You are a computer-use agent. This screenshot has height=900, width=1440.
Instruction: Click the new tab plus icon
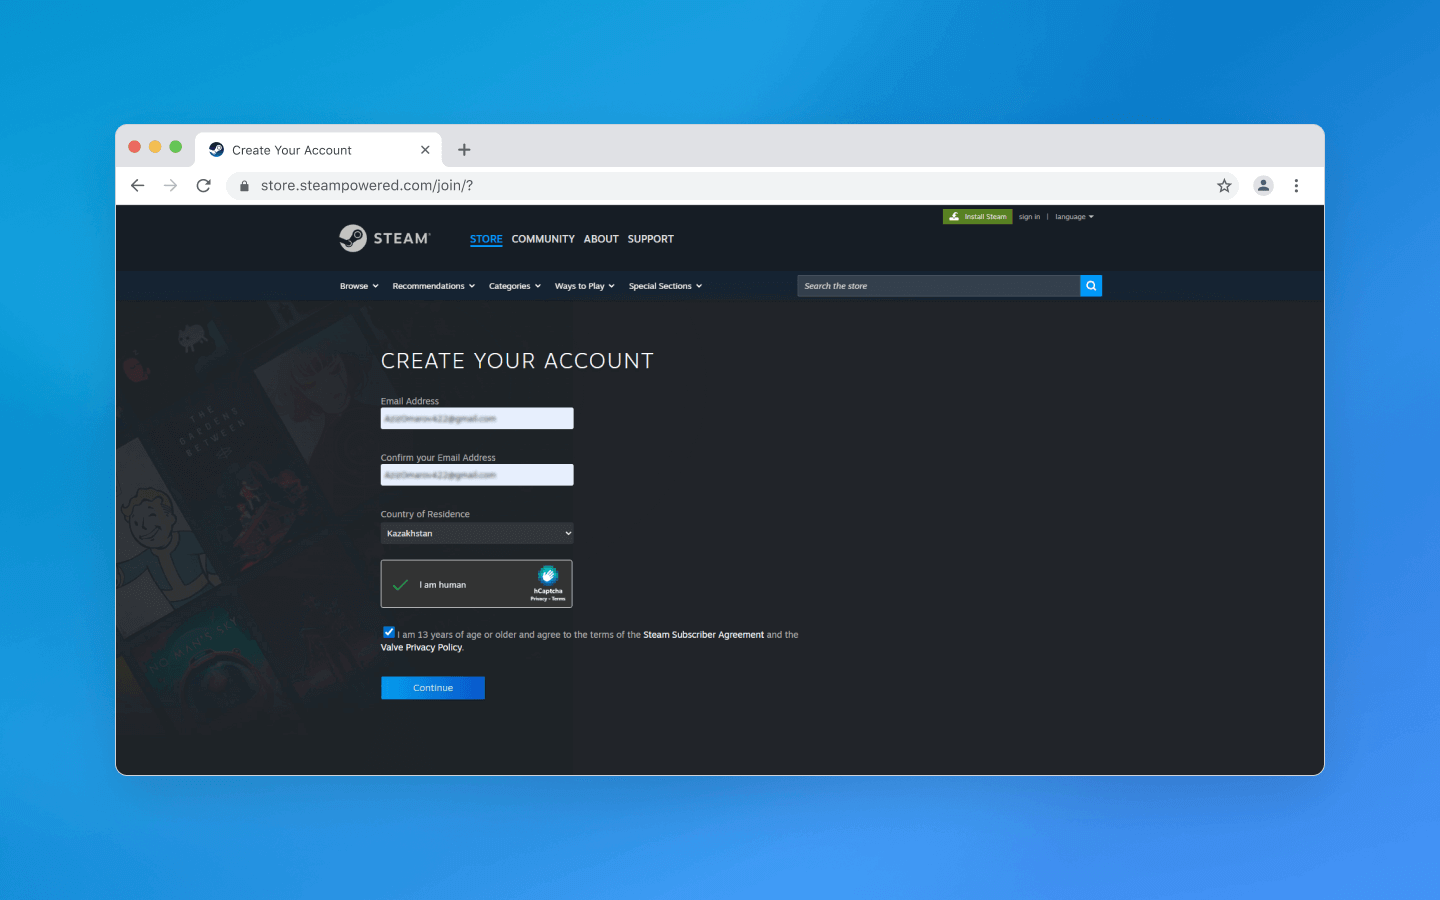coord(463,148)
